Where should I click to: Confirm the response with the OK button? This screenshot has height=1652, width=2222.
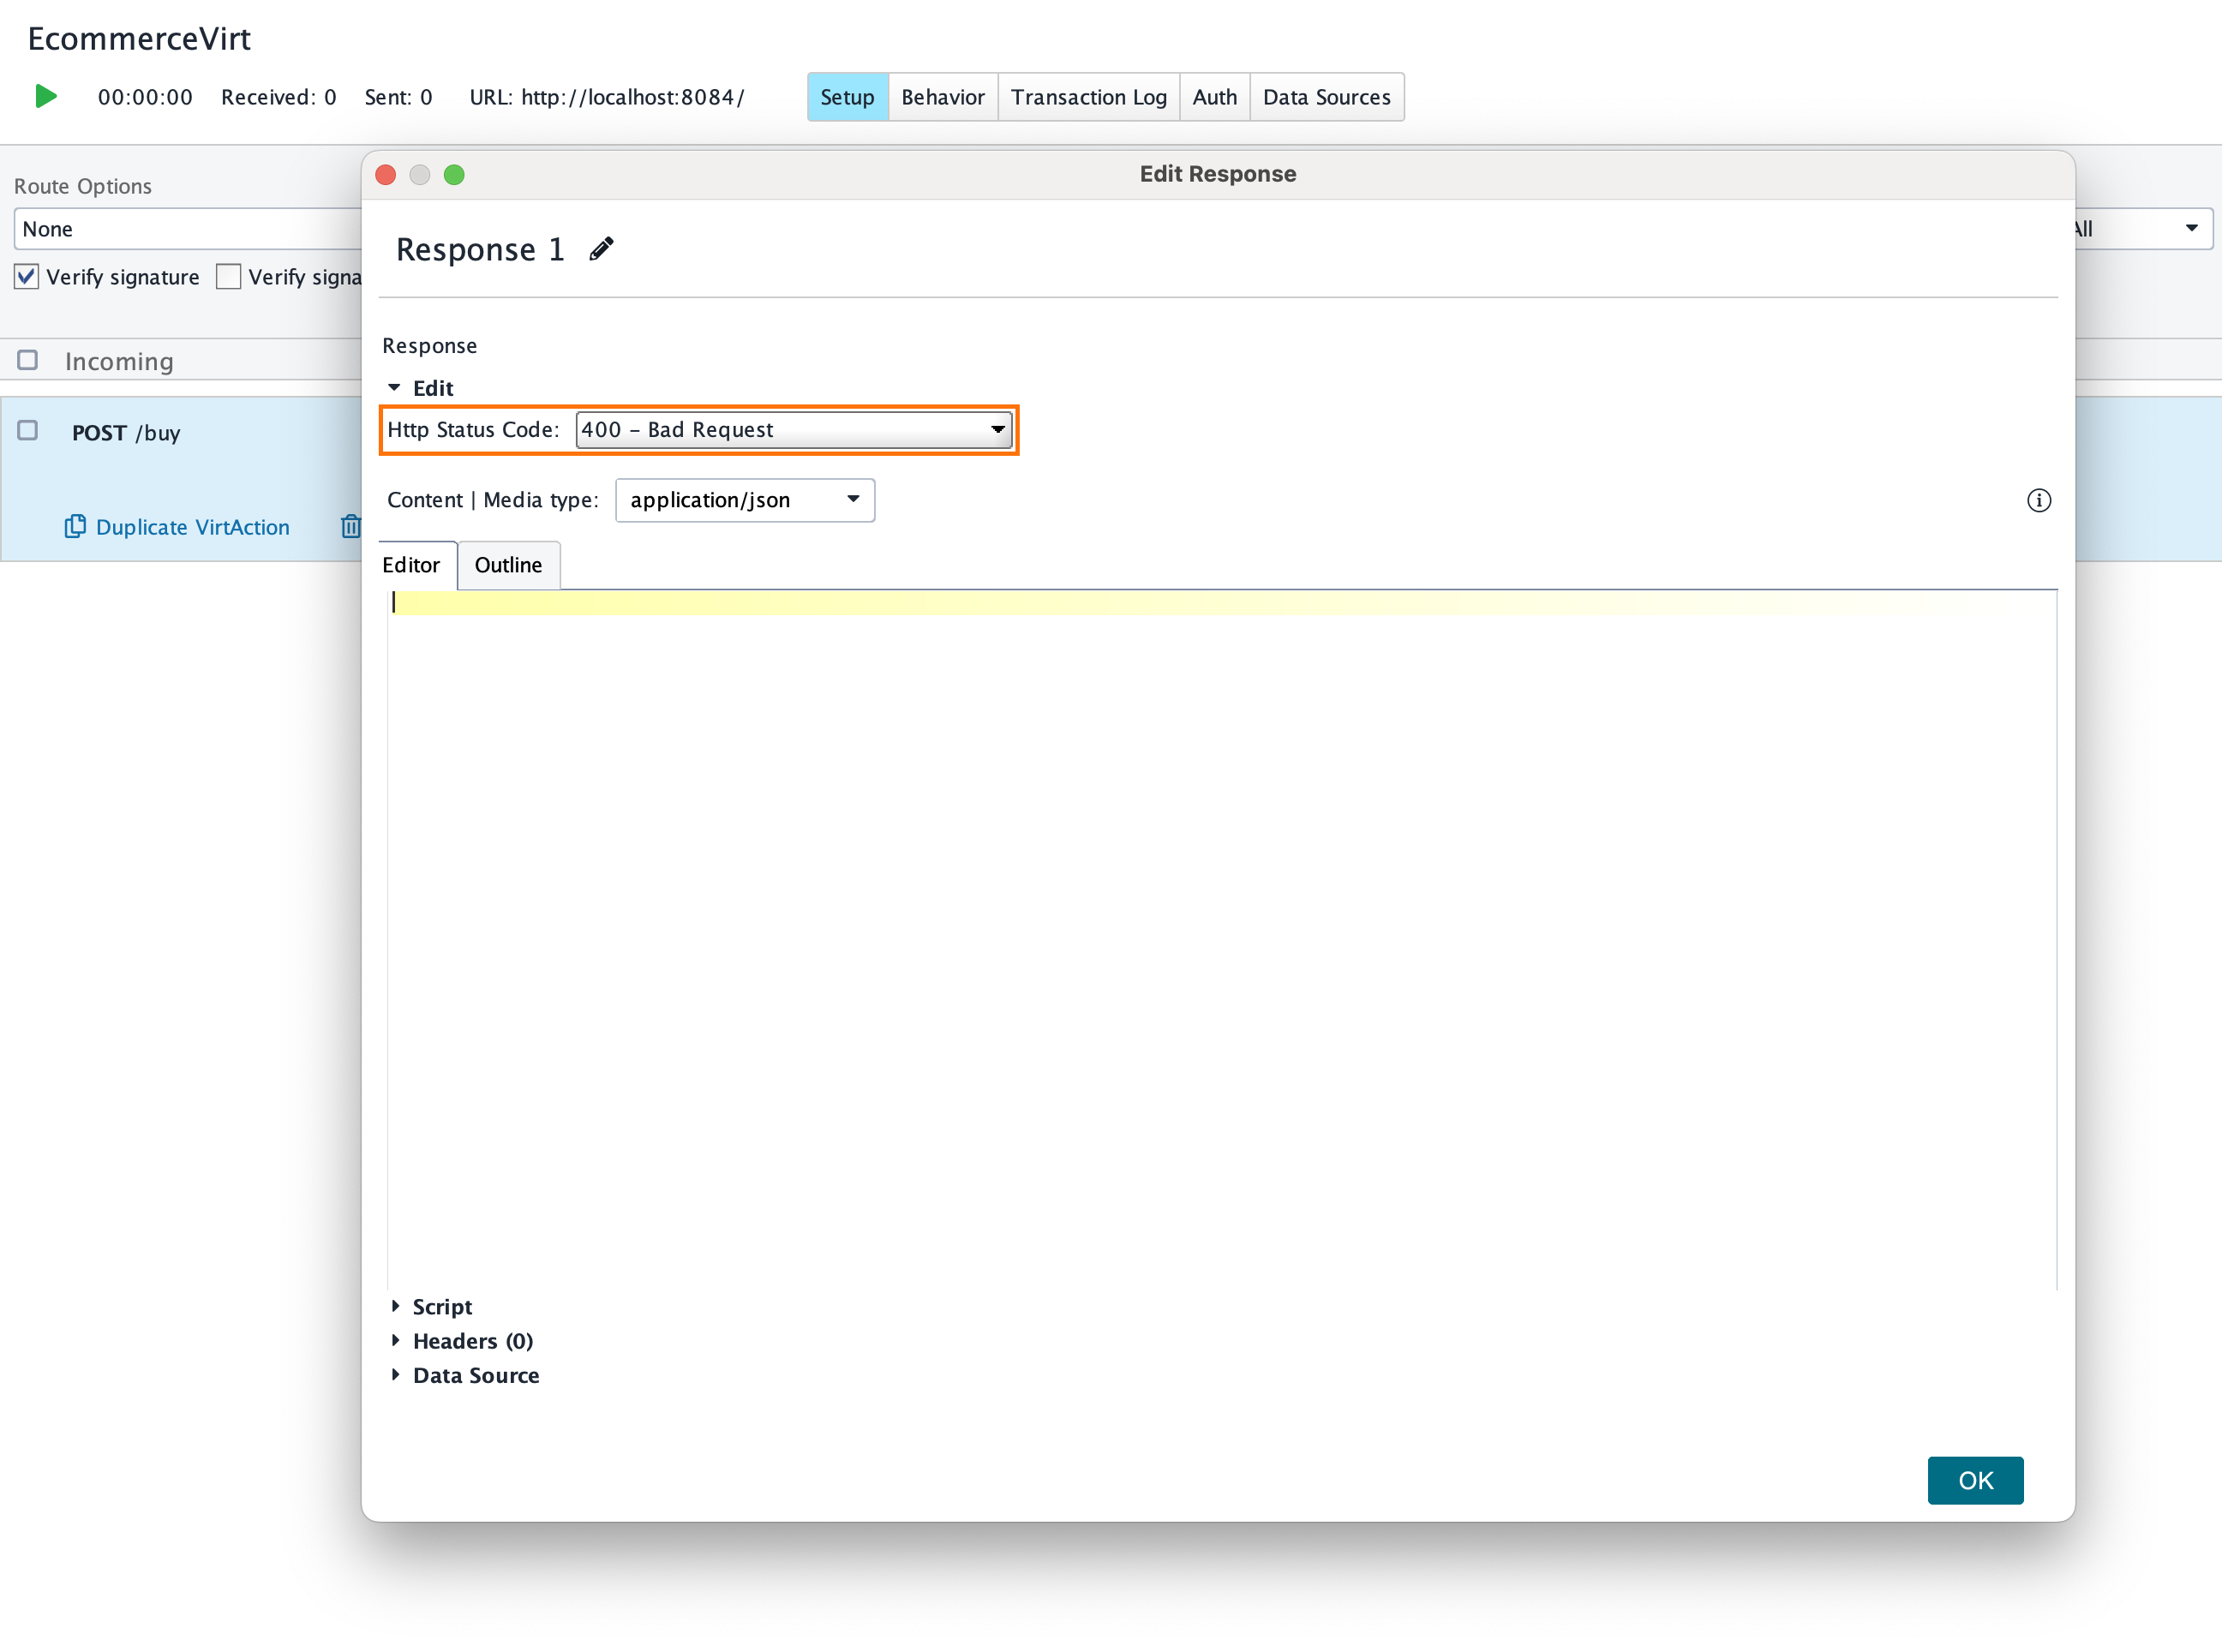click(1975, 1480)
